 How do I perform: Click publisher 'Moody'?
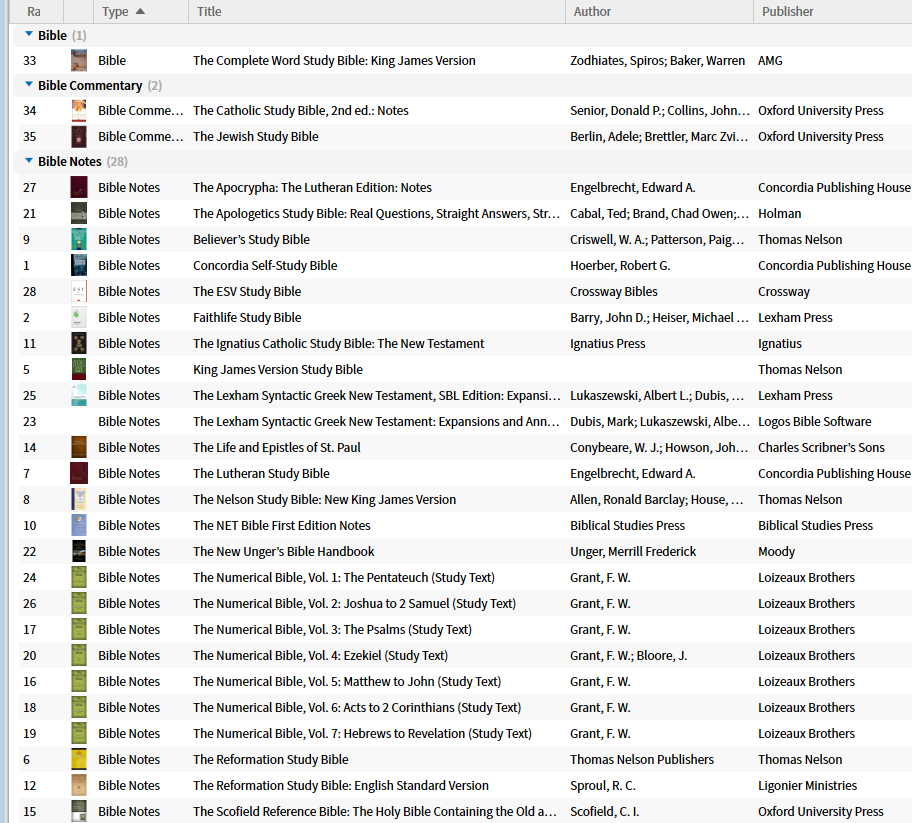776,551
